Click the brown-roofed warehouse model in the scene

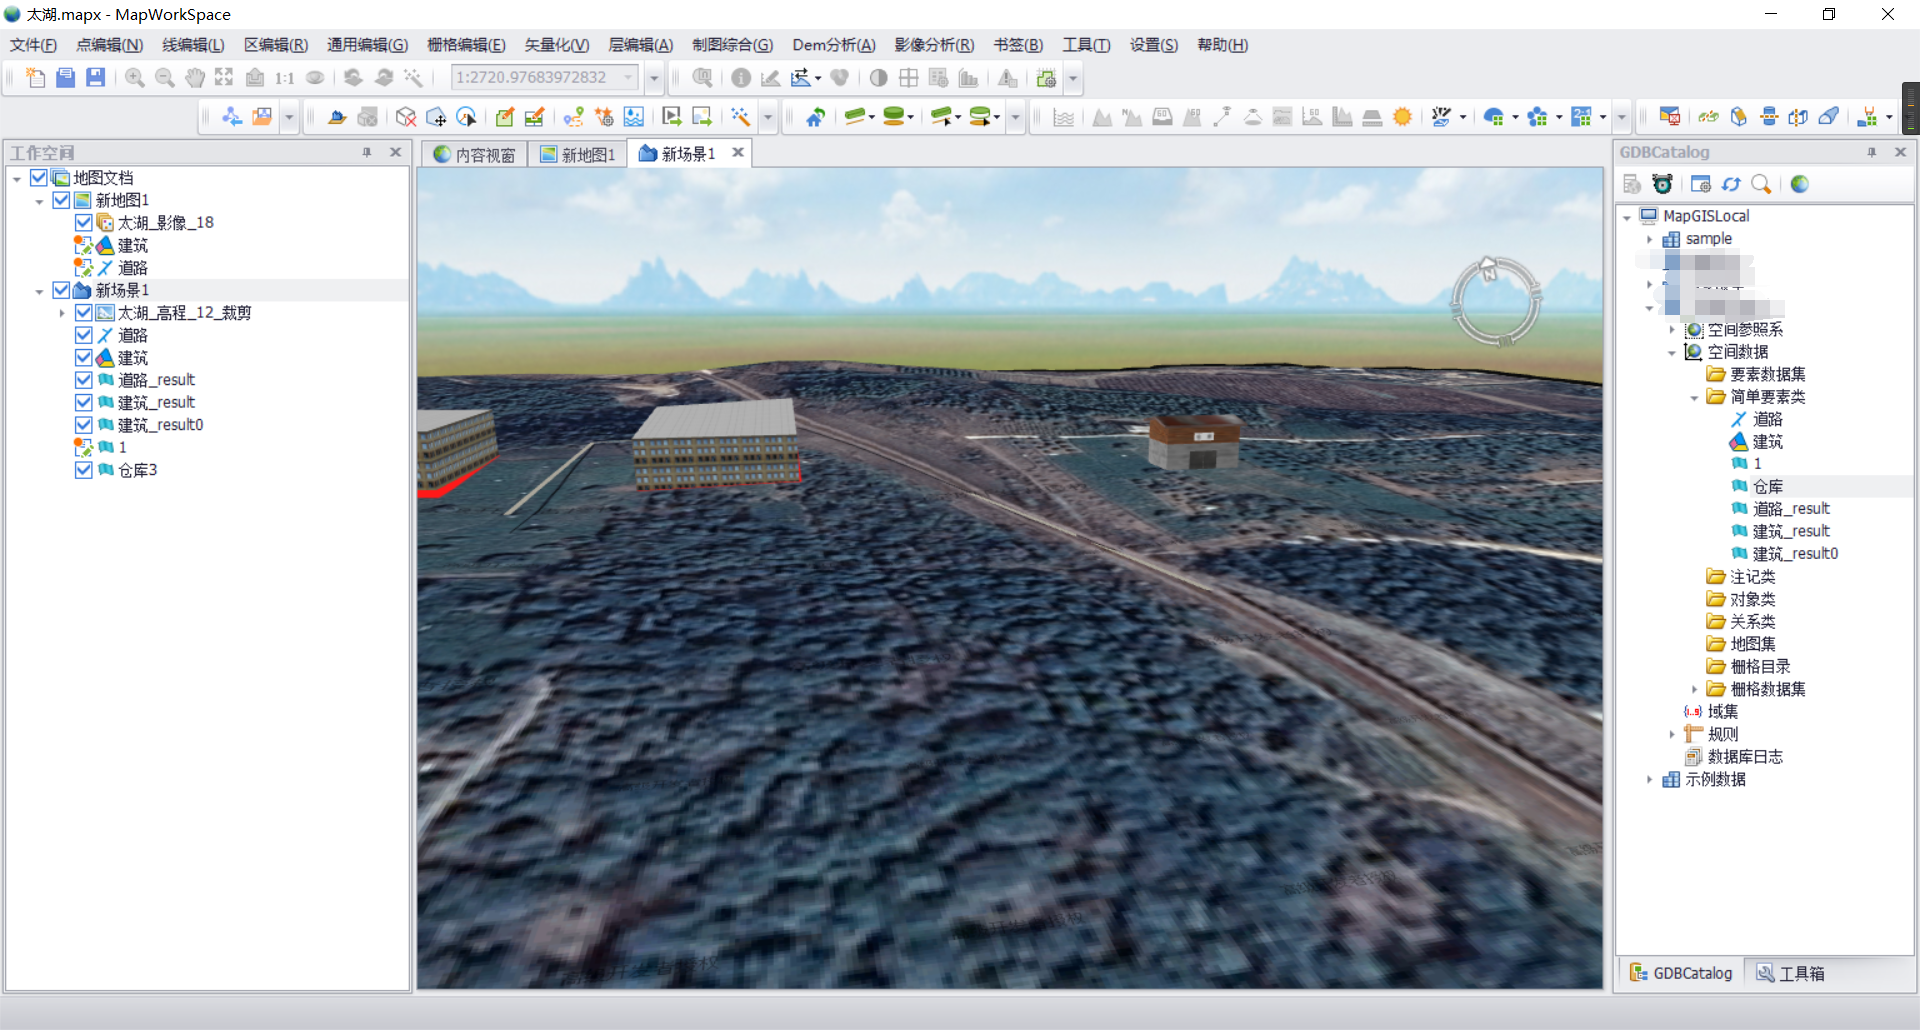1195,442
